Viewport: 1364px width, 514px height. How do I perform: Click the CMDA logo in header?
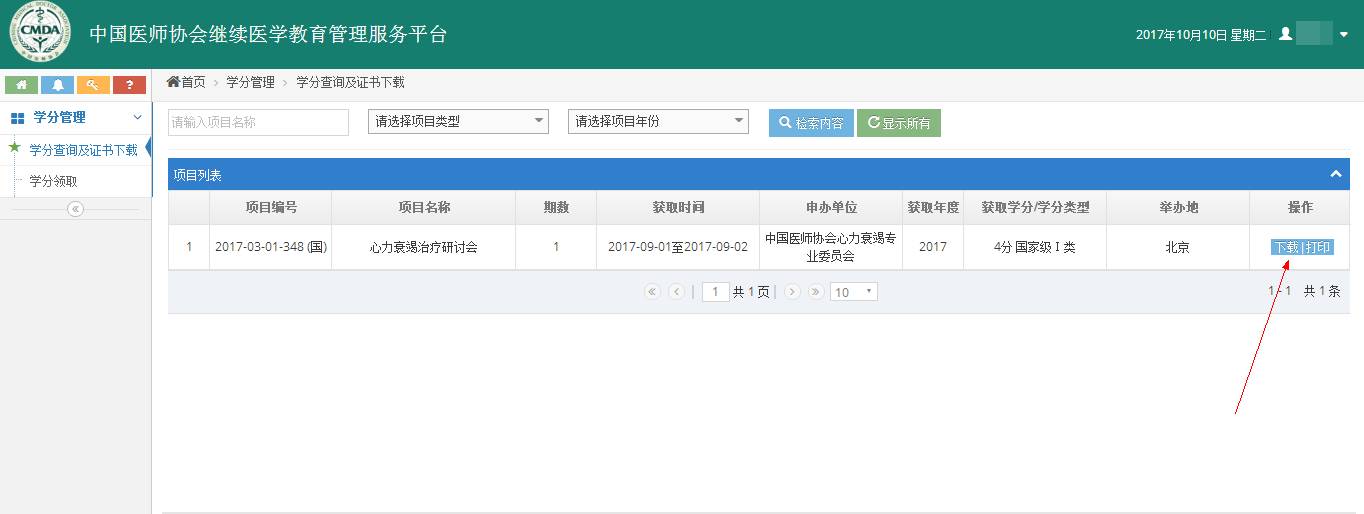(x=40, y=34)
